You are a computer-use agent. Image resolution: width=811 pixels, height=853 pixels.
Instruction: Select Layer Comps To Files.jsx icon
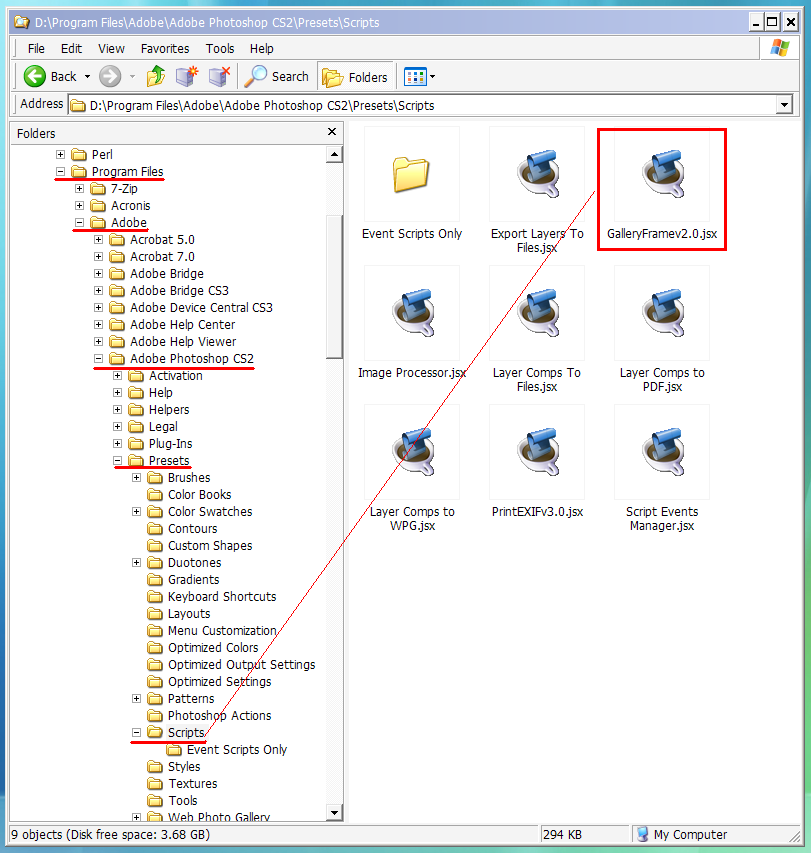click(537, 313)
